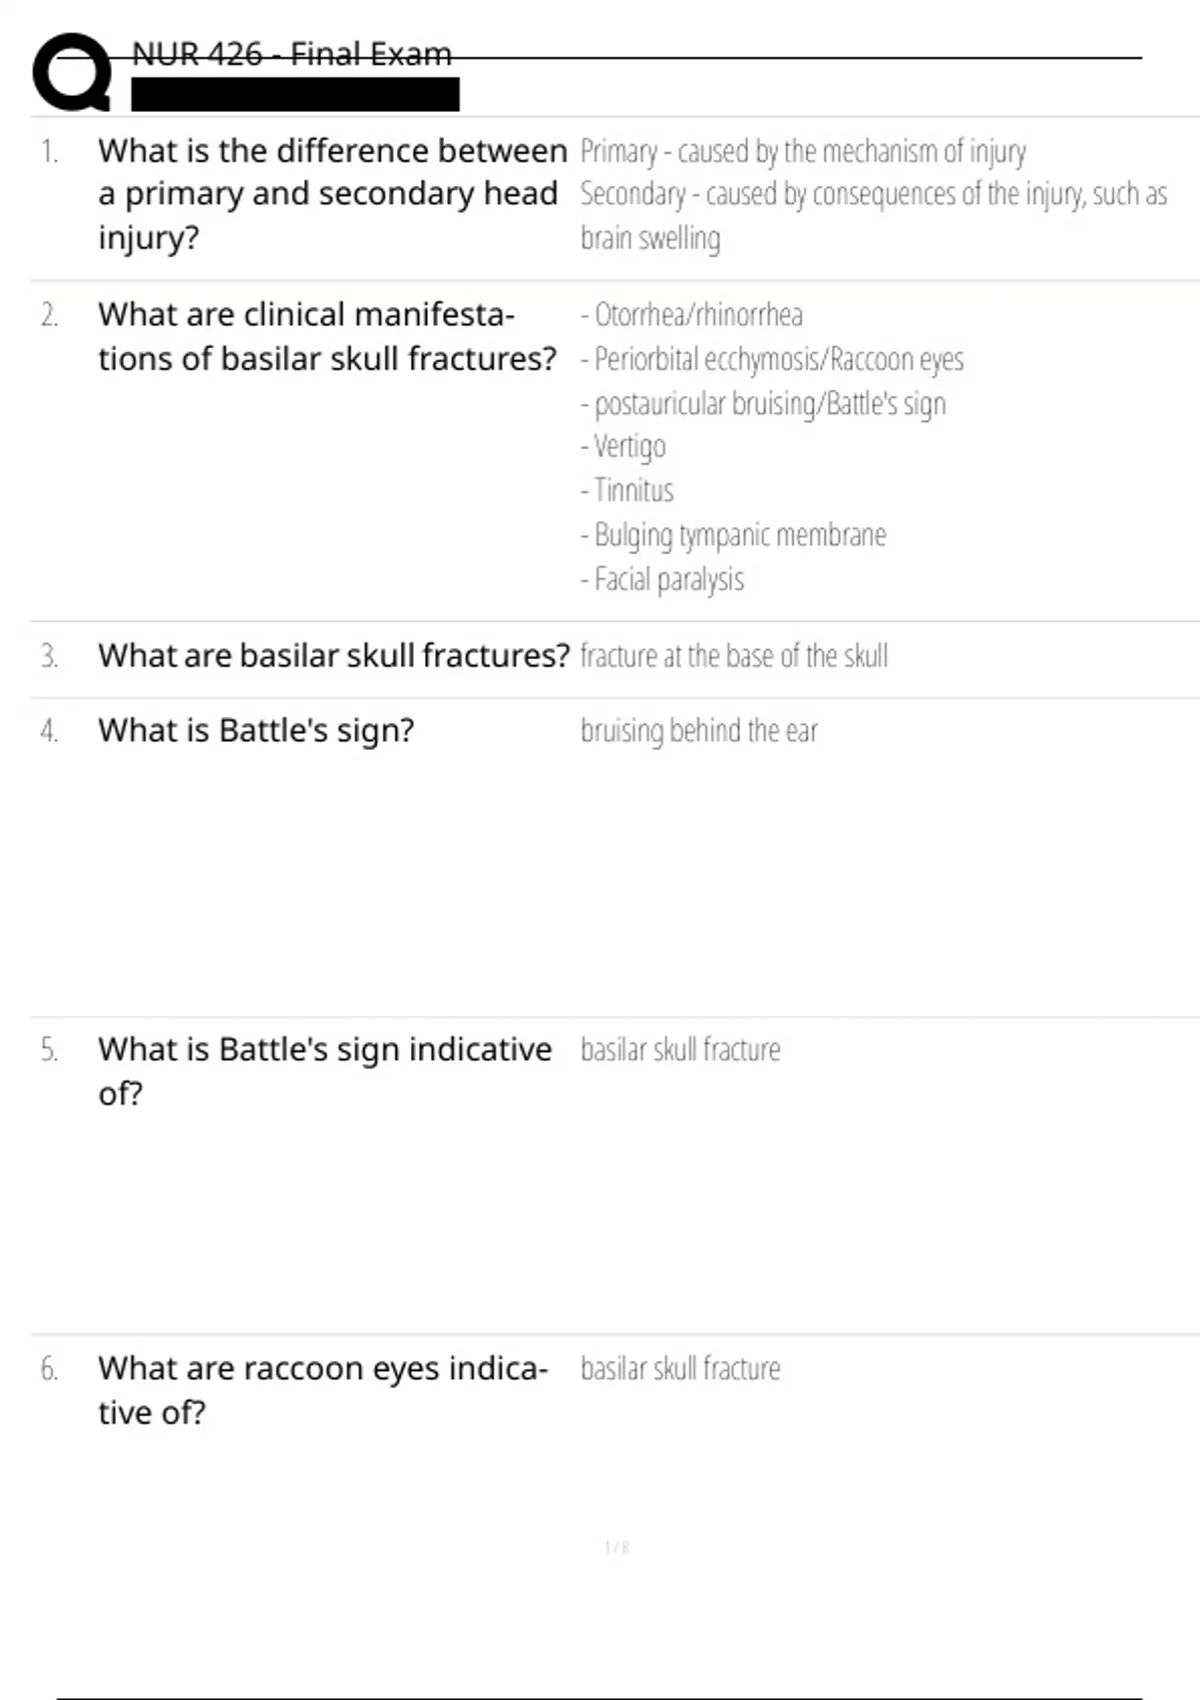Click the Bulging tympanic membrane line
1200x1700 pixels.
click(733, 535)
